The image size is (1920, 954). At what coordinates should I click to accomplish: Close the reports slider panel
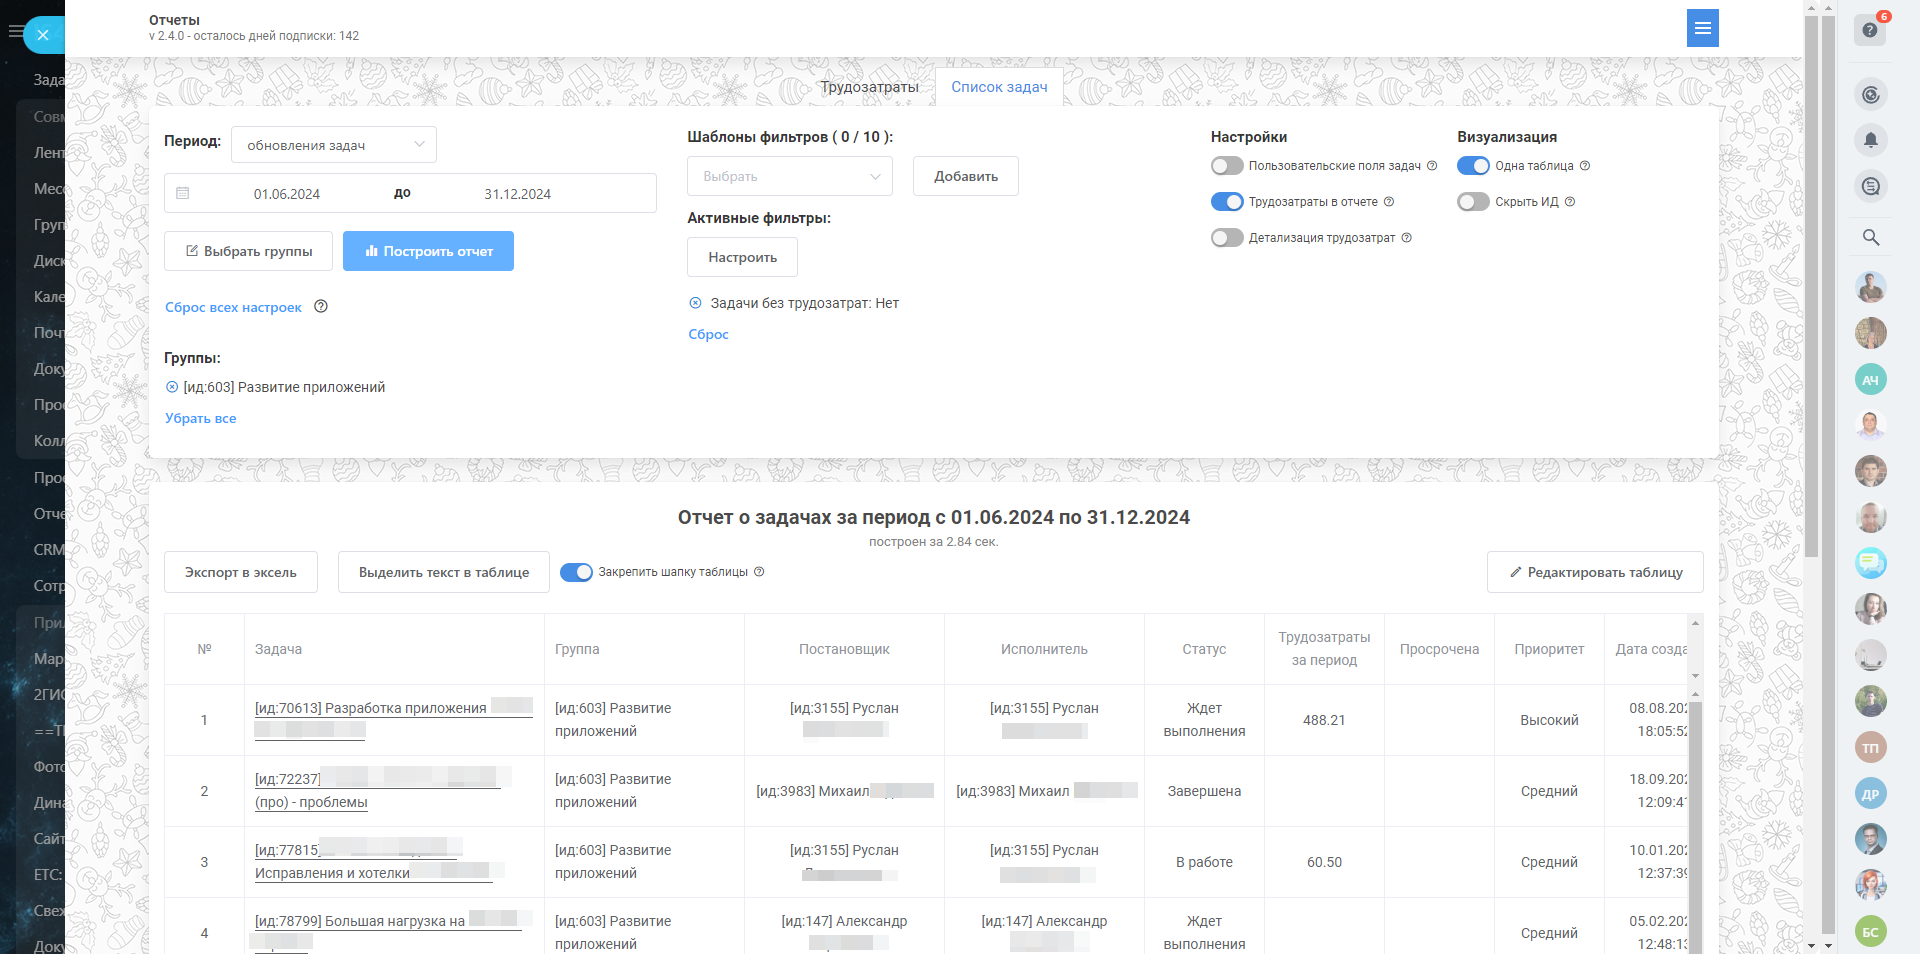(43, 35)
